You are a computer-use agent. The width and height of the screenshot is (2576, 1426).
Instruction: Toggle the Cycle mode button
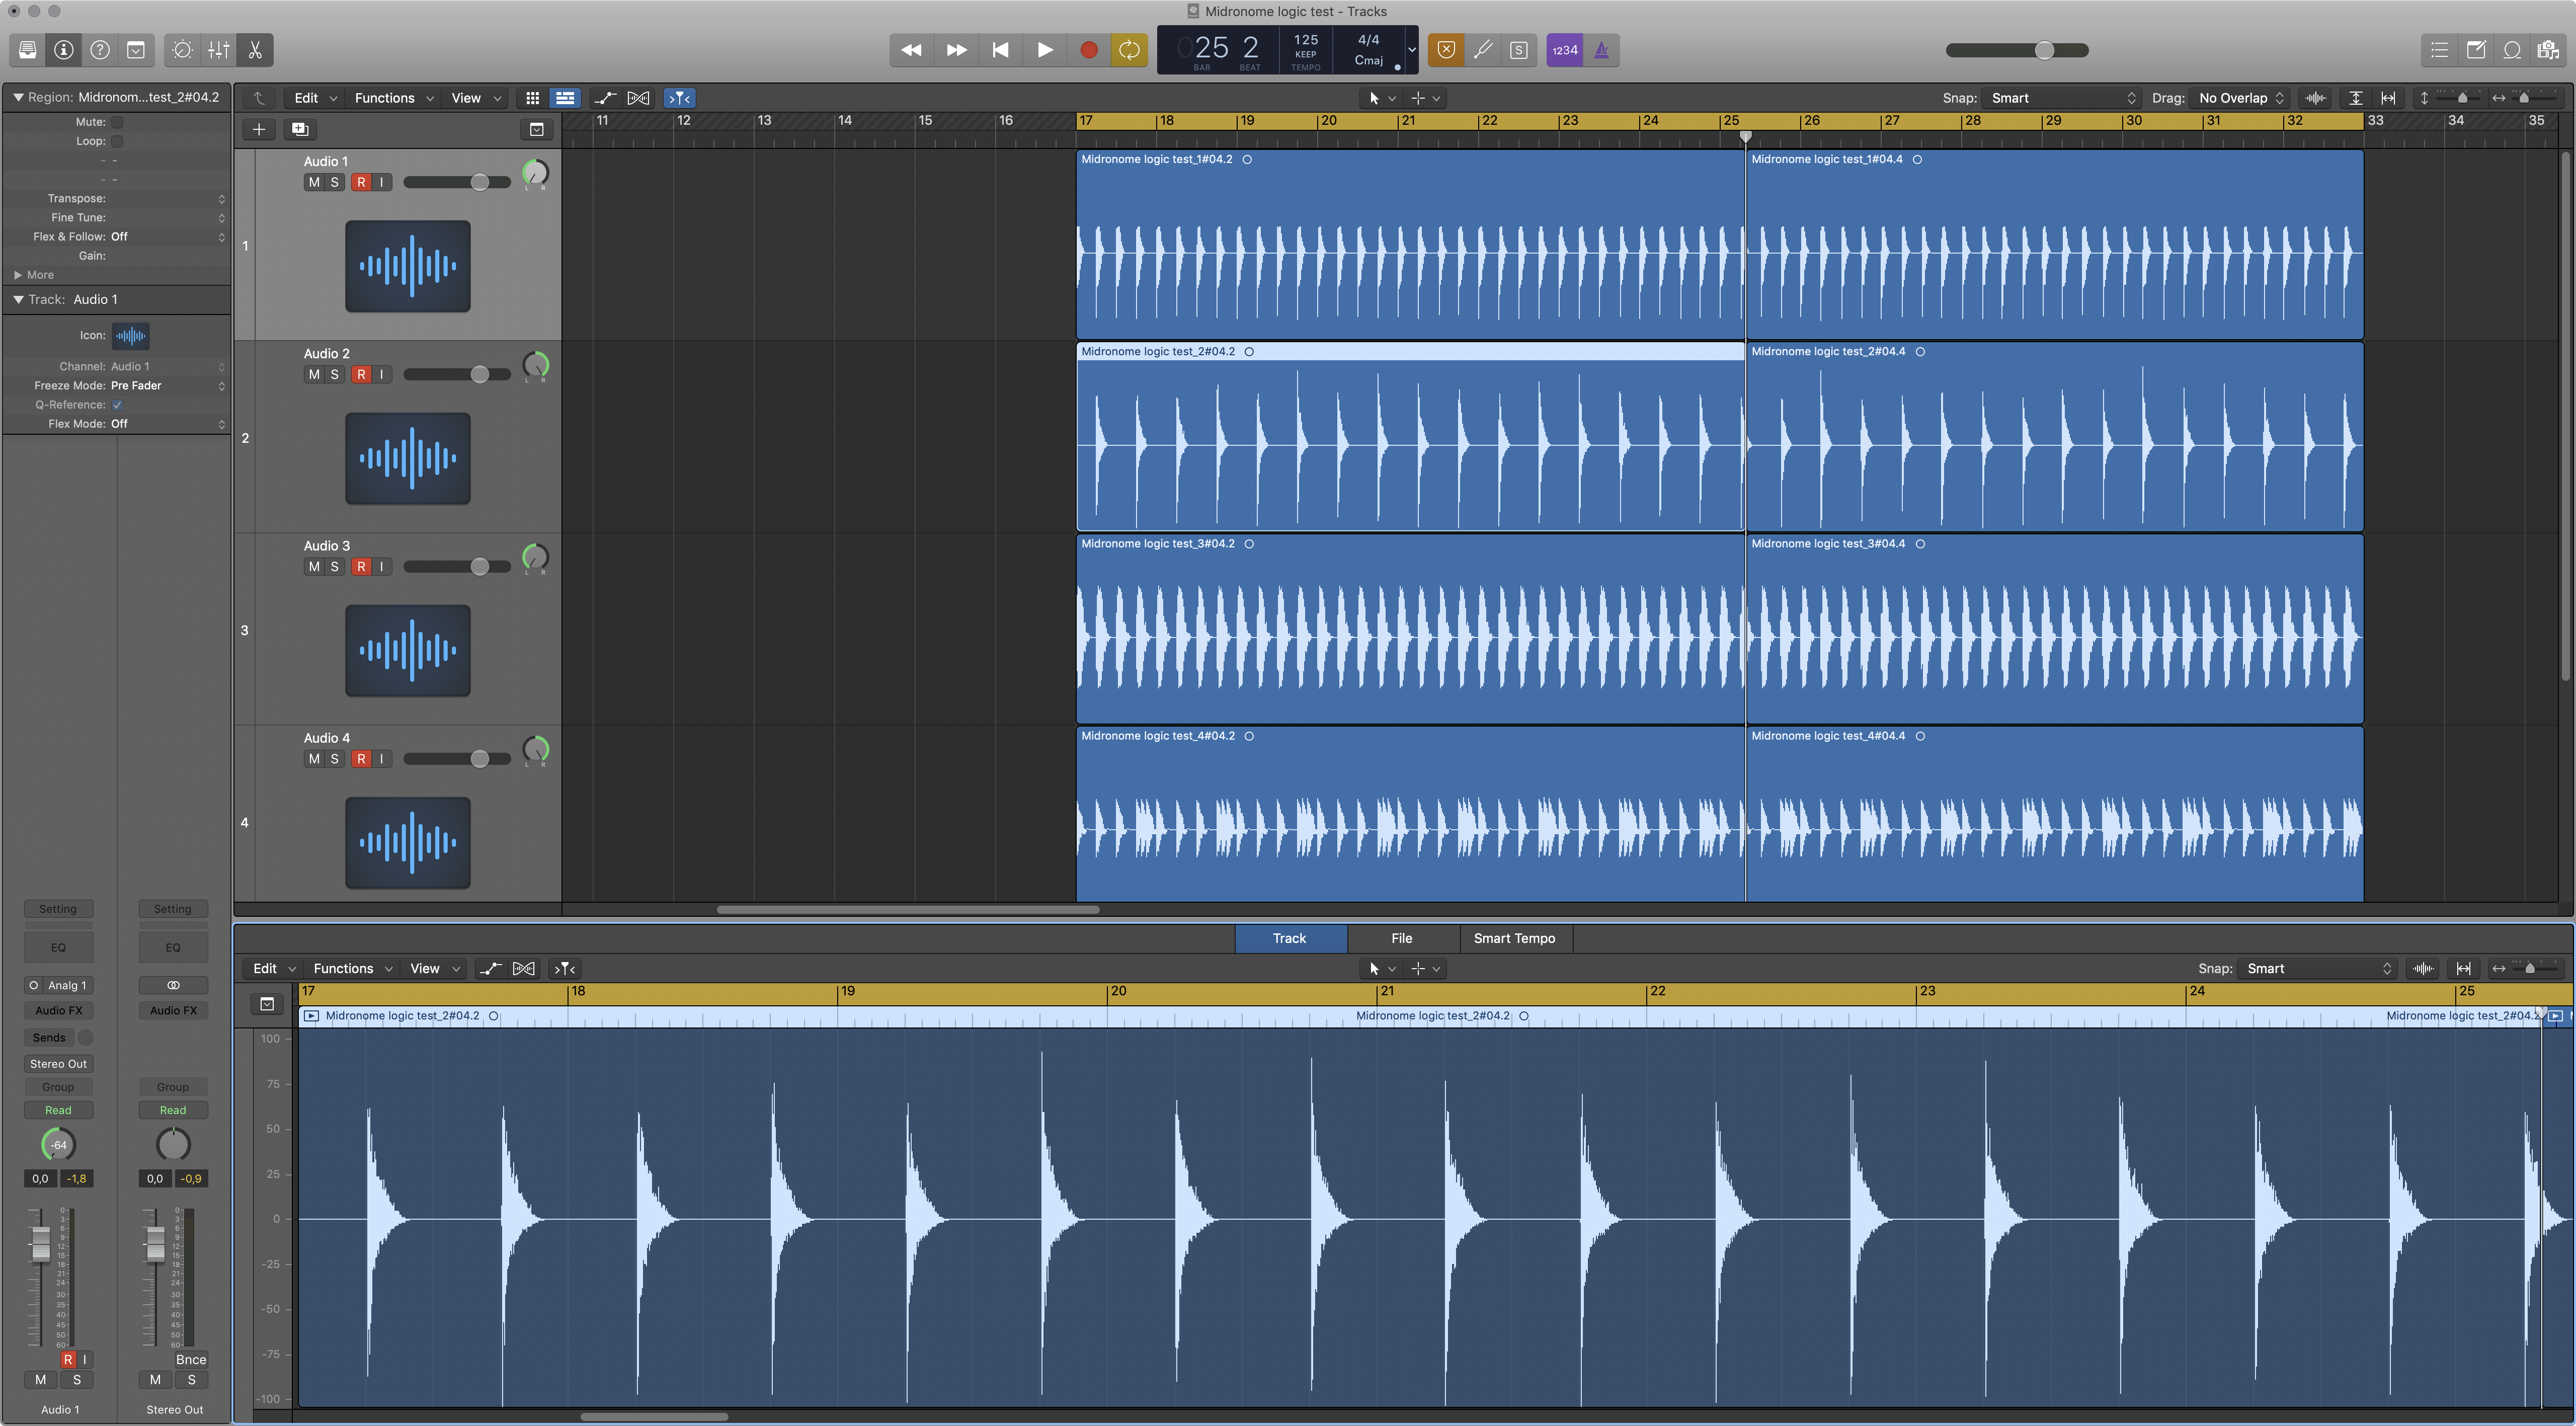coord(1129,50)
